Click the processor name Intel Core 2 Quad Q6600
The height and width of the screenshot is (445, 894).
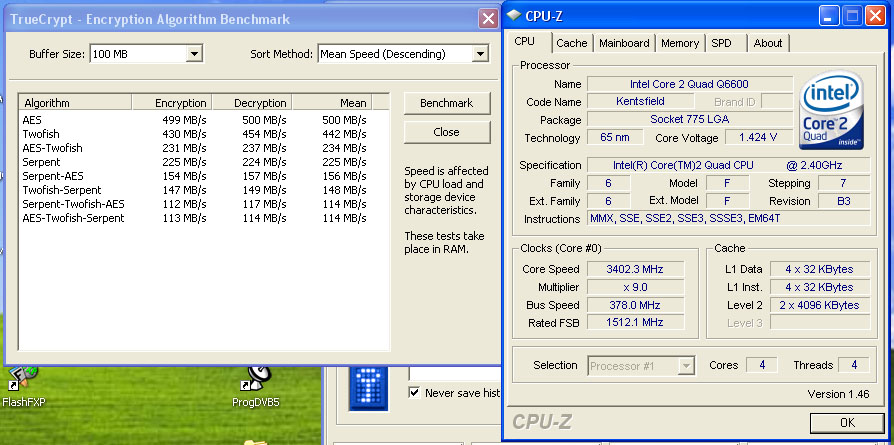click(689, 84)
